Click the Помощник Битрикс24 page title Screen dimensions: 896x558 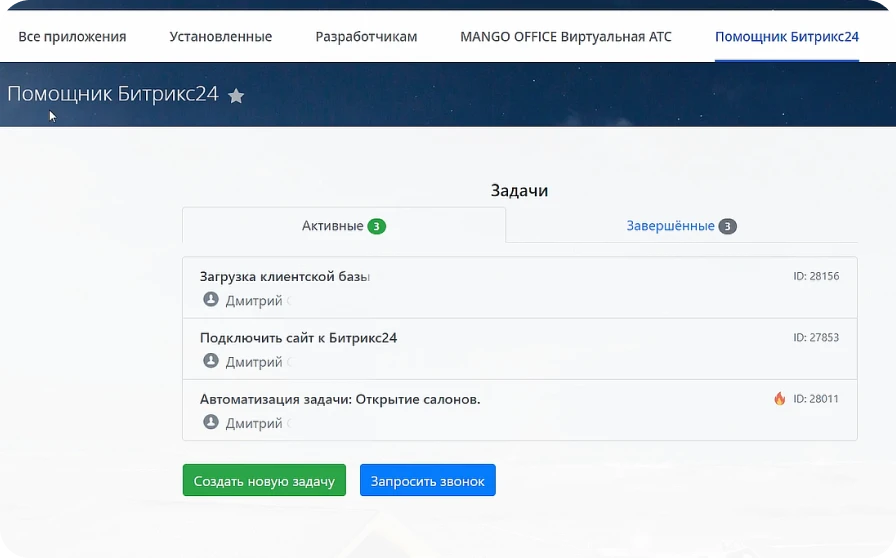(113, 94)
